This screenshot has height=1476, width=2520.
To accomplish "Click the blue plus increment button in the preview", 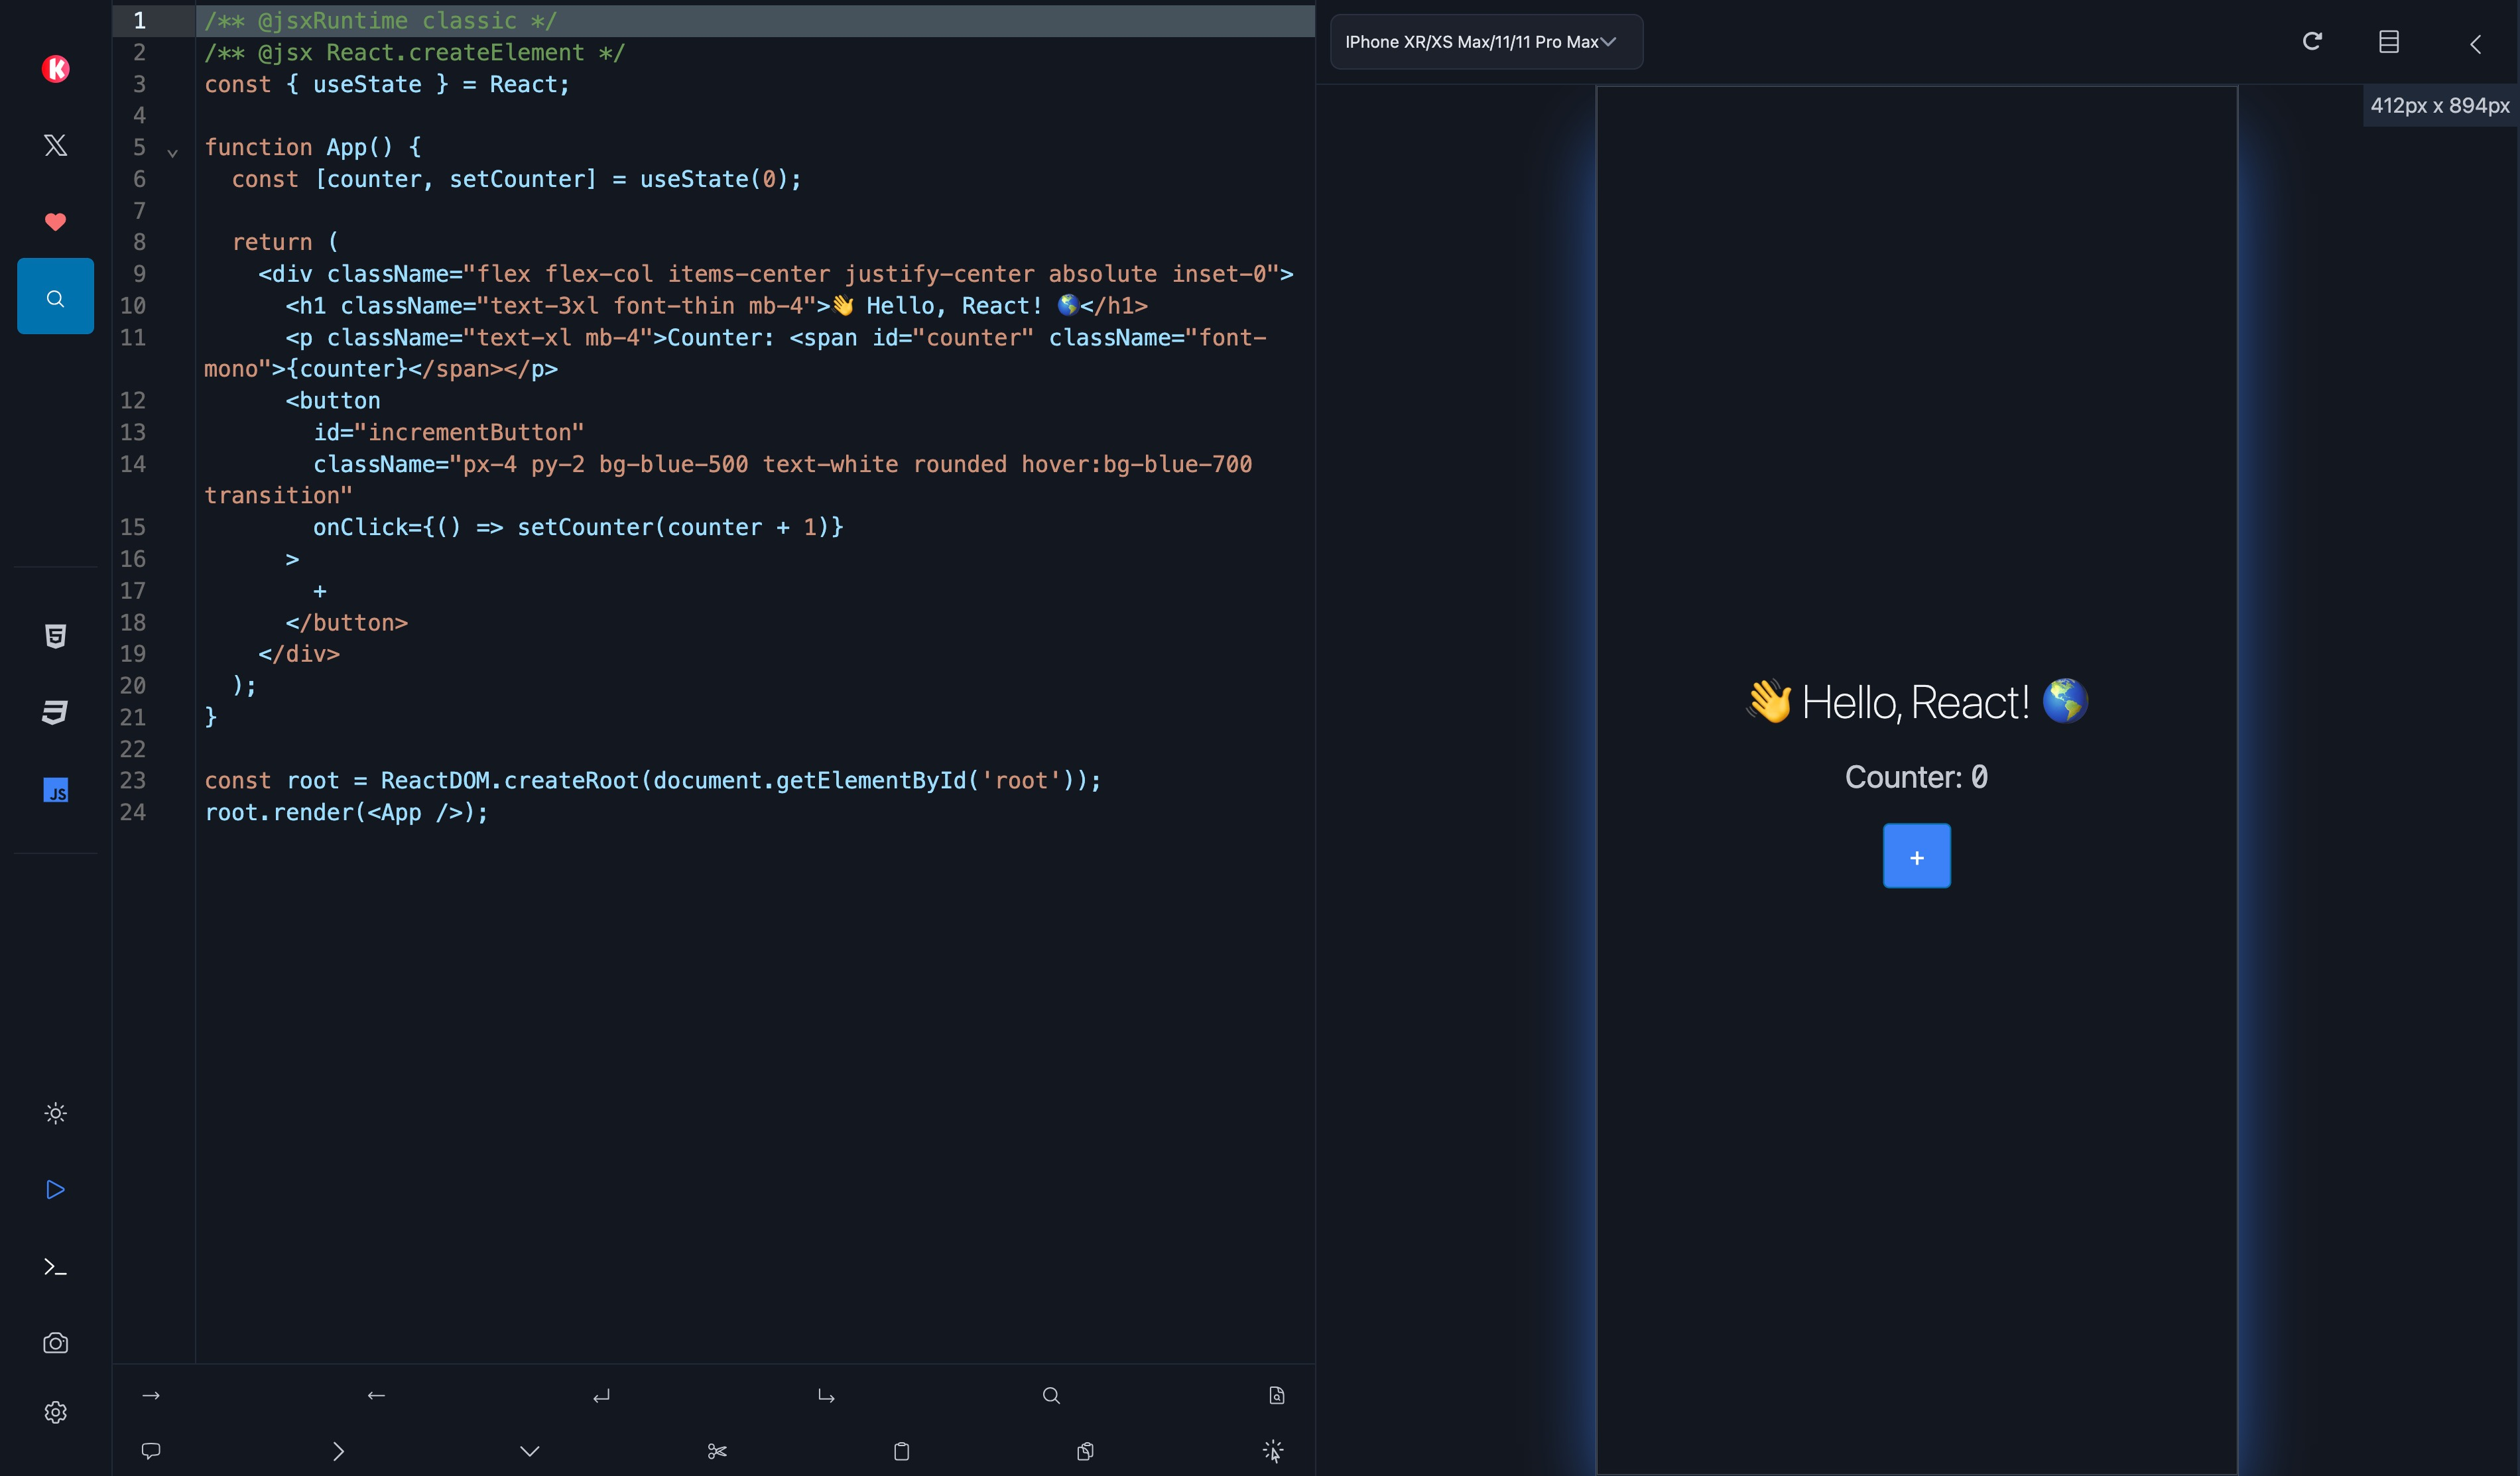I will [1916, 857].
